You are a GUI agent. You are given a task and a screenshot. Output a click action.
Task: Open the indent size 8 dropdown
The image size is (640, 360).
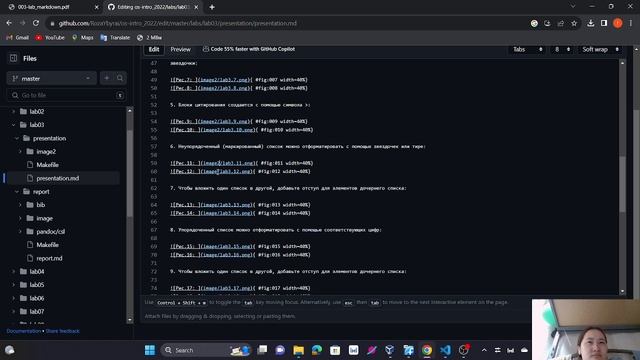click(x=562, y=49)
